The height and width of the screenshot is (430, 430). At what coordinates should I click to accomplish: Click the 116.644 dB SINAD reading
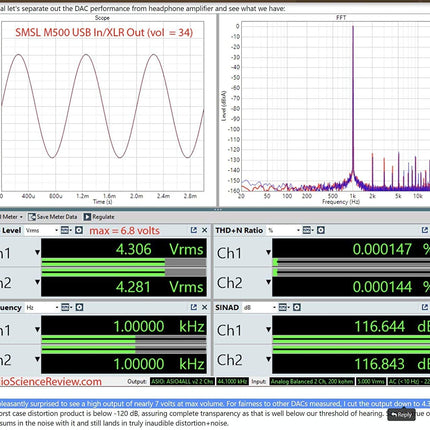point(391,326)
